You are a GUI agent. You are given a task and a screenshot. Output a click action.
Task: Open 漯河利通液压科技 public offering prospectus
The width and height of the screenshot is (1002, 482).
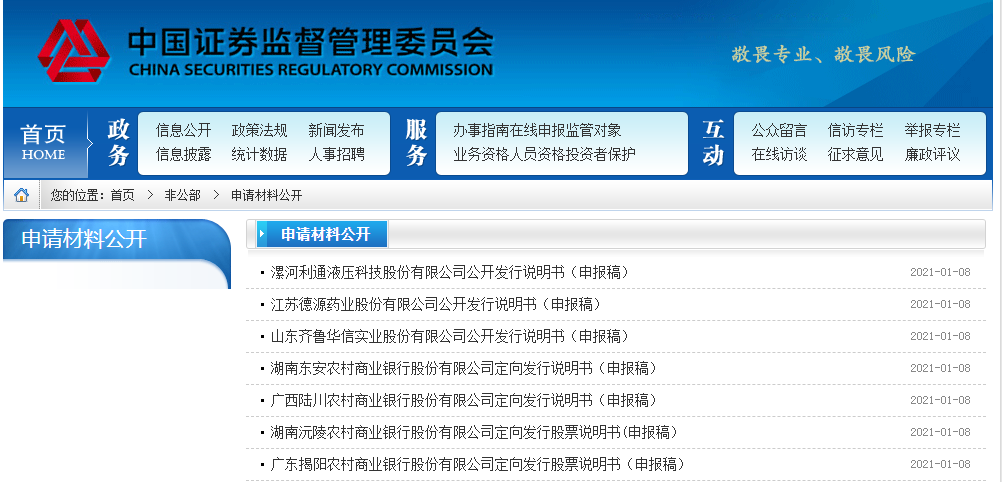450,272
